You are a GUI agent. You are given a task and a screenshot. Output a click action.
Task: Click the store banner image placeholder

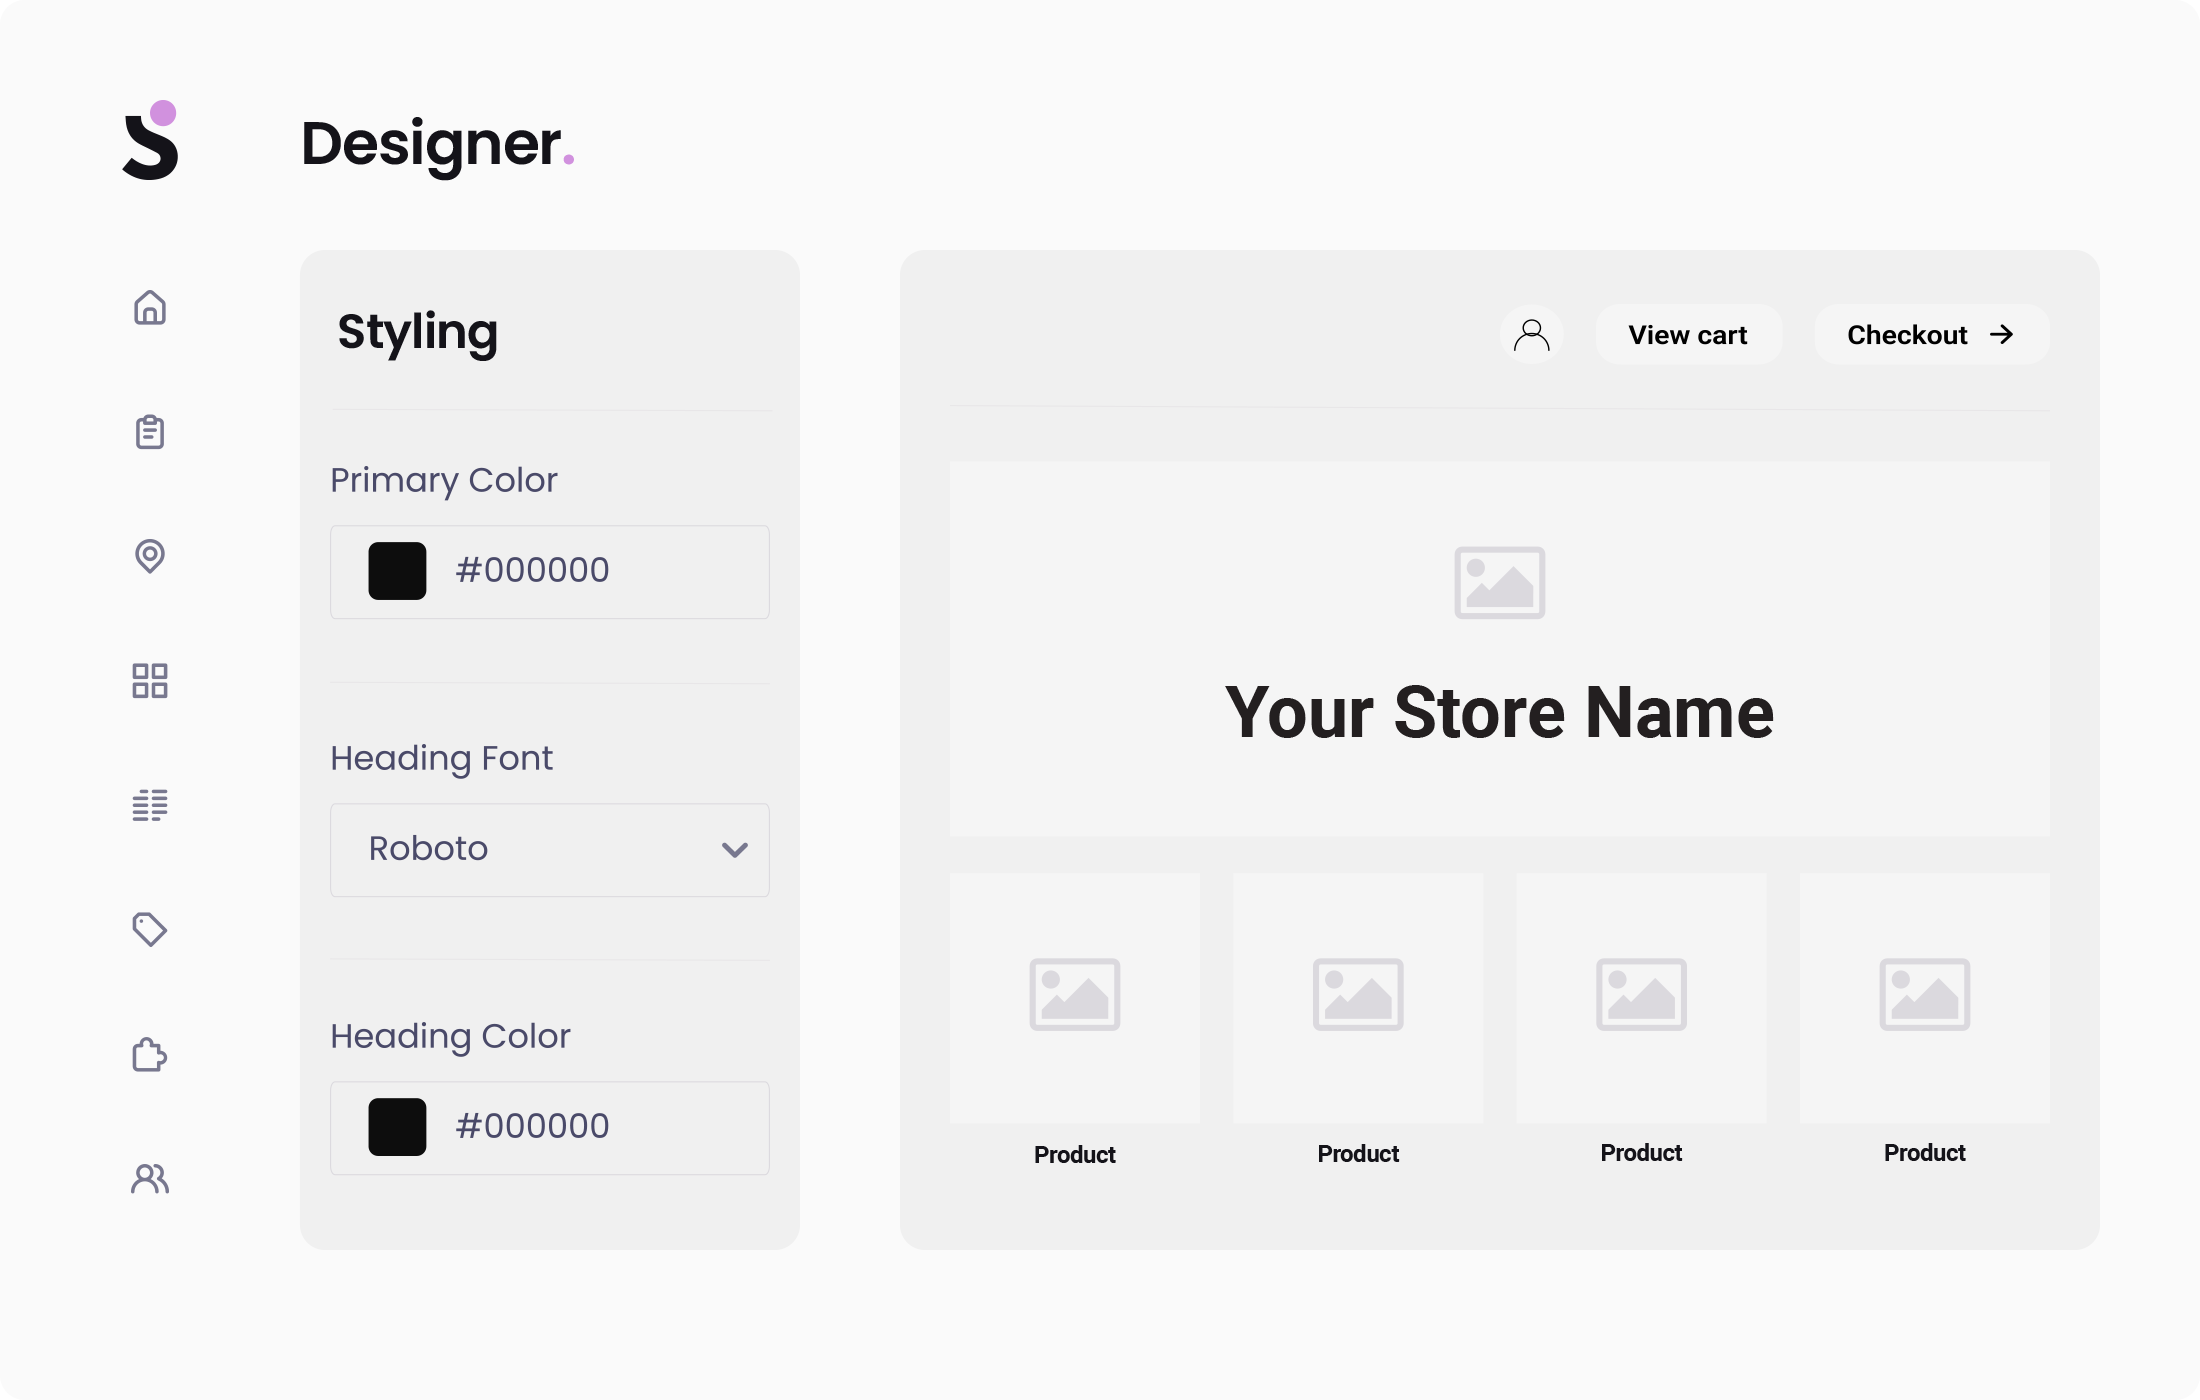[x=1499, y=582]
